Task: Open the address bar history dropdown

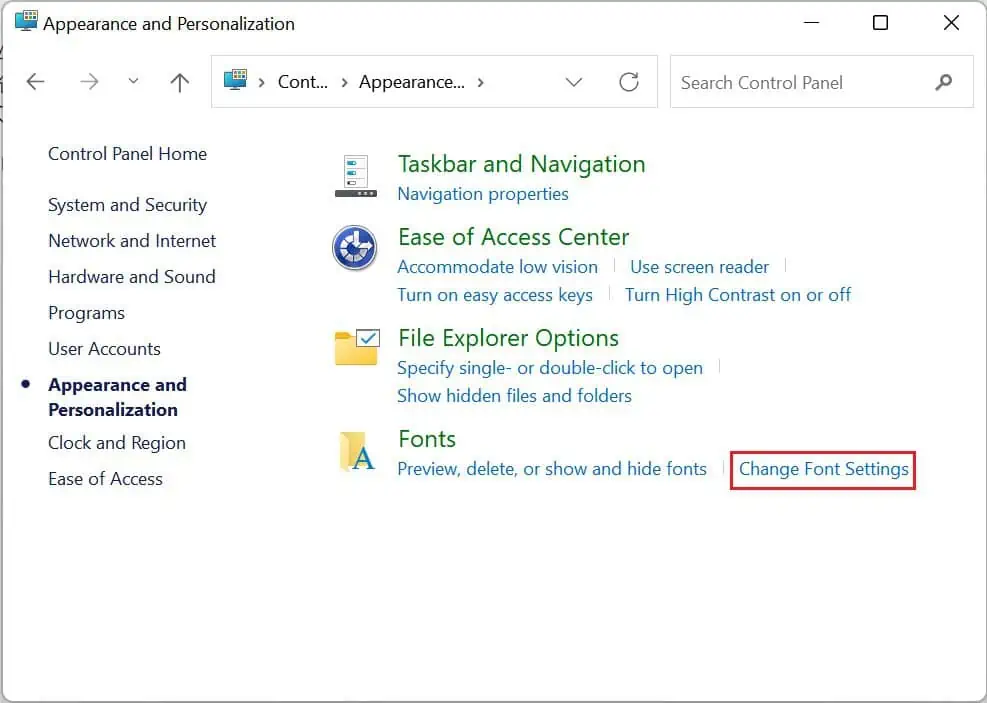Action: (x=574, y=82)
